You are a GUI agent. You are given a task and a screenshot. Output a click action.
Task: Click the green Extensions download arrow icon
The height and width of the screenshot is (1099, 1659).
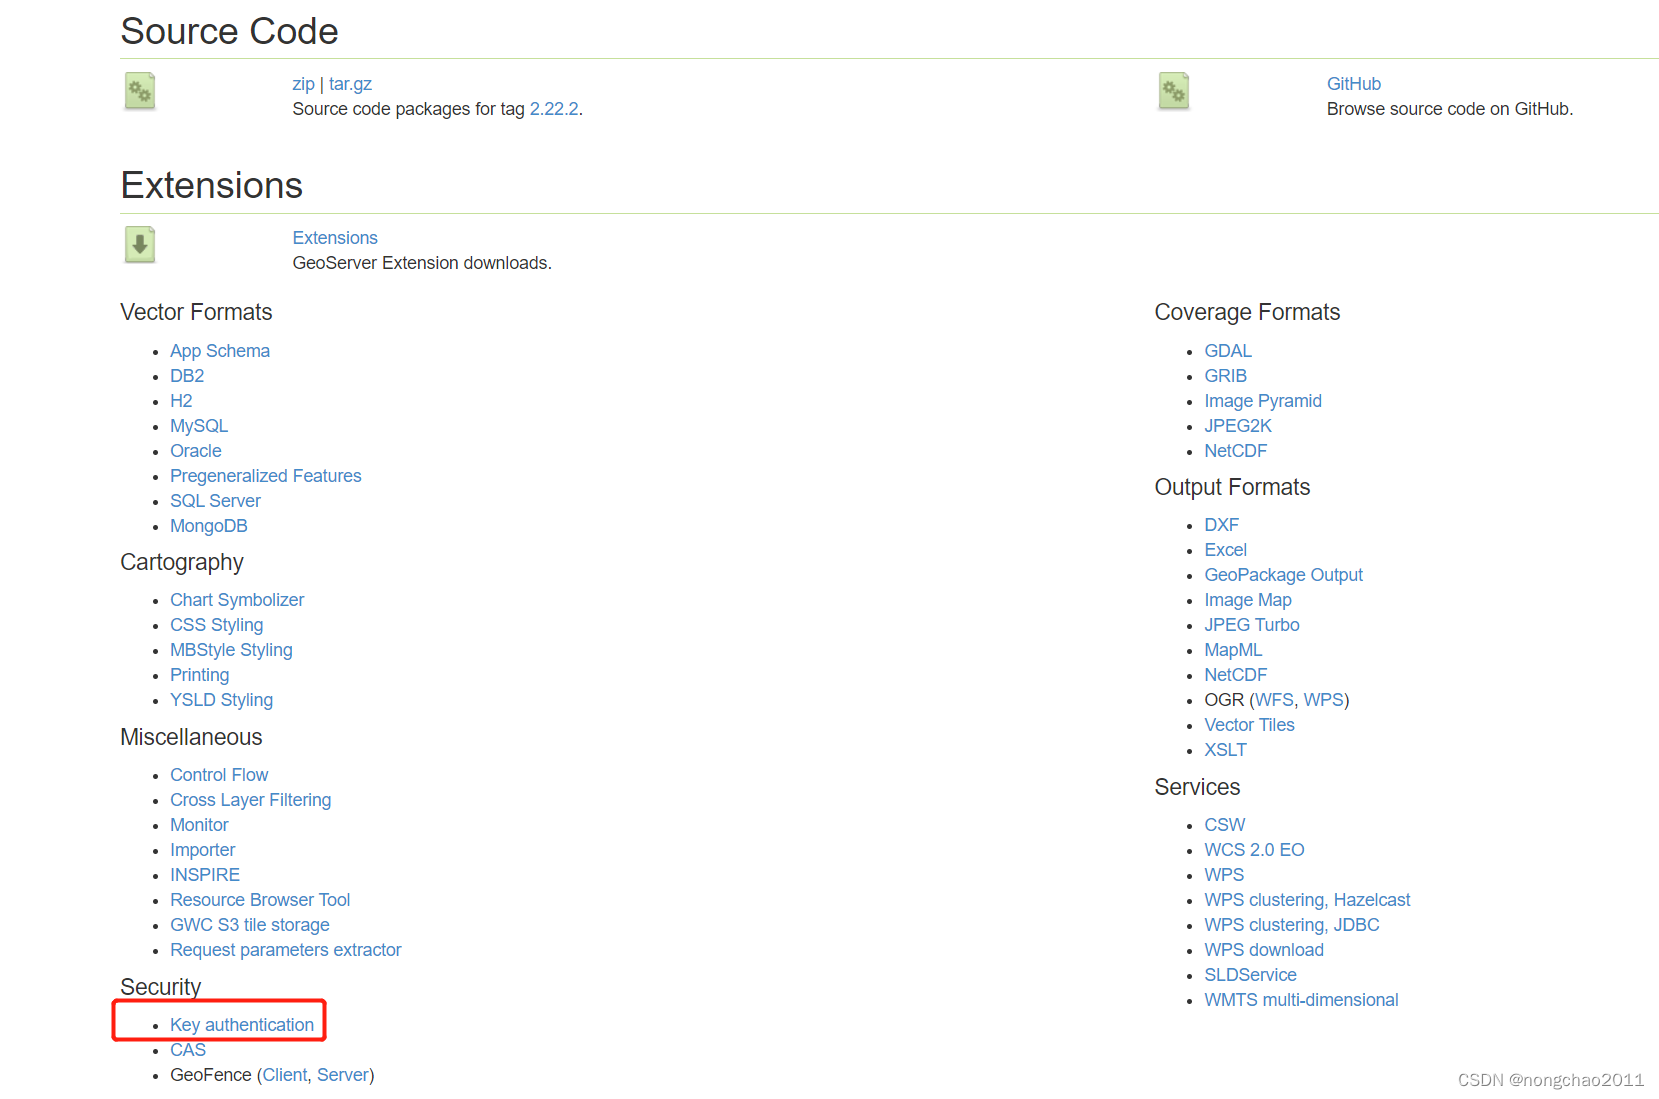pyautogui.click(x=139, y=245)
